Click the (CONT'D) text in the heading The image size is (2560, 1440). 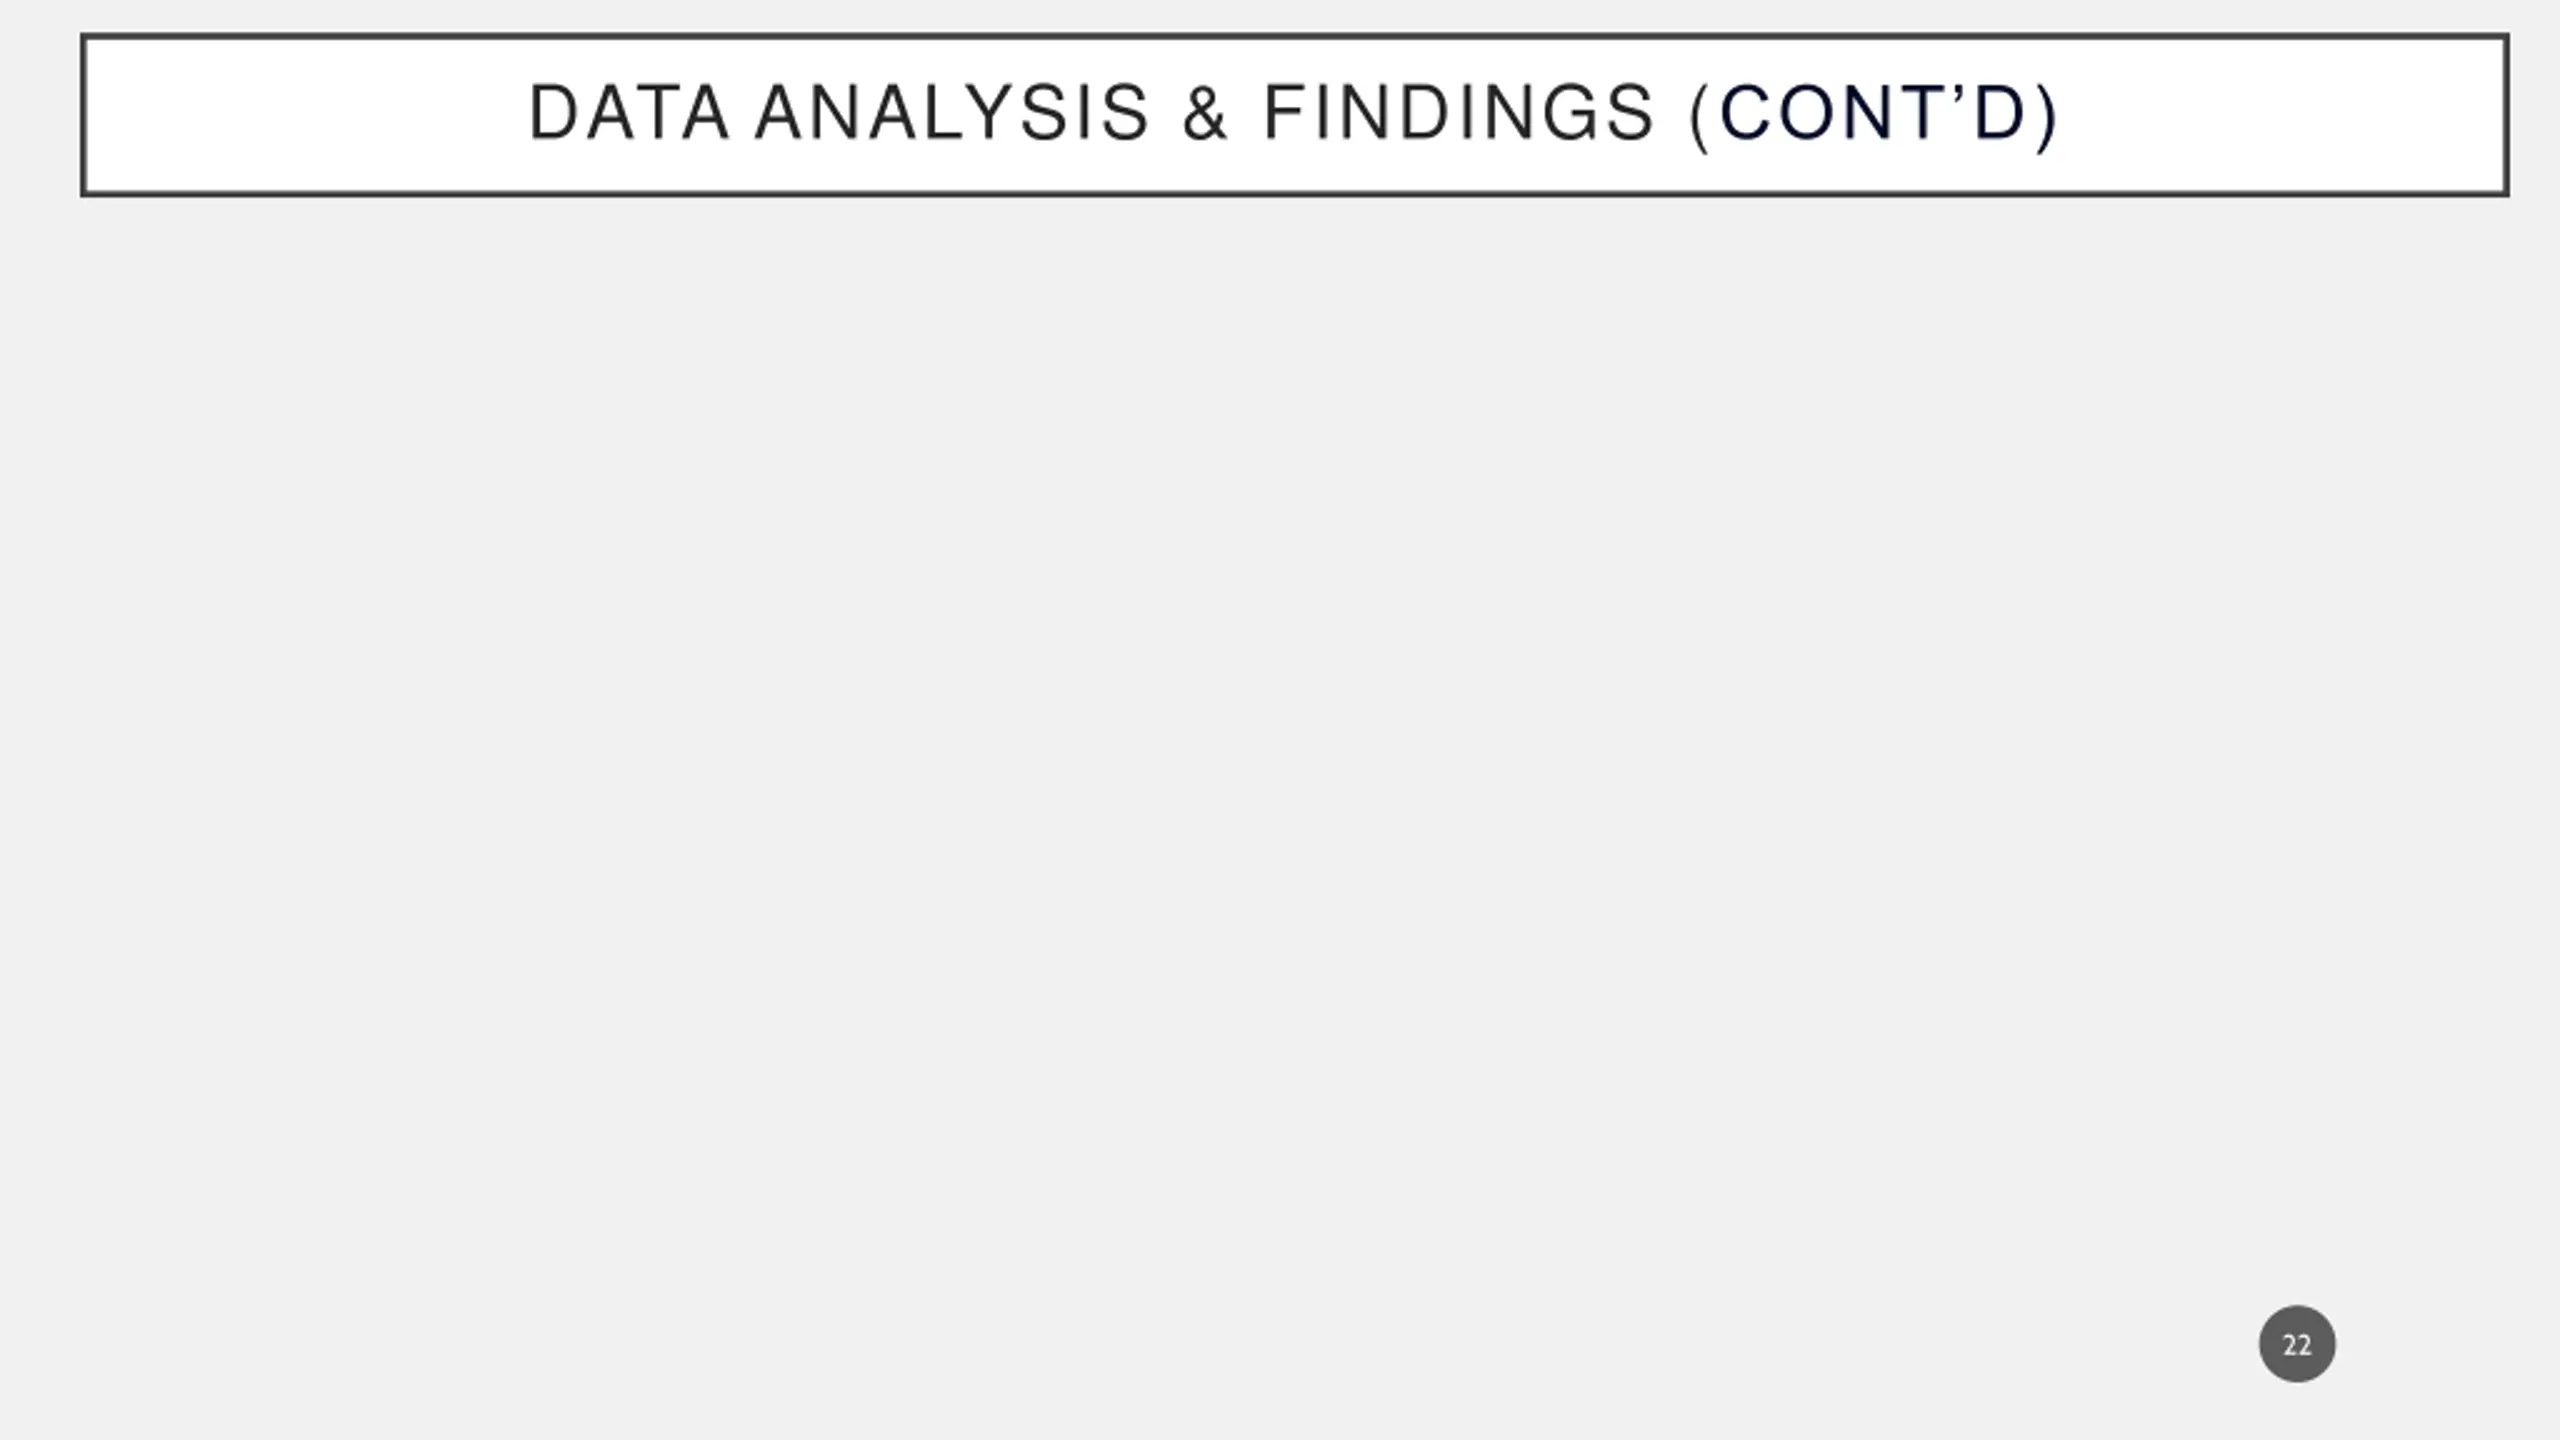(x=1872, y=115)
